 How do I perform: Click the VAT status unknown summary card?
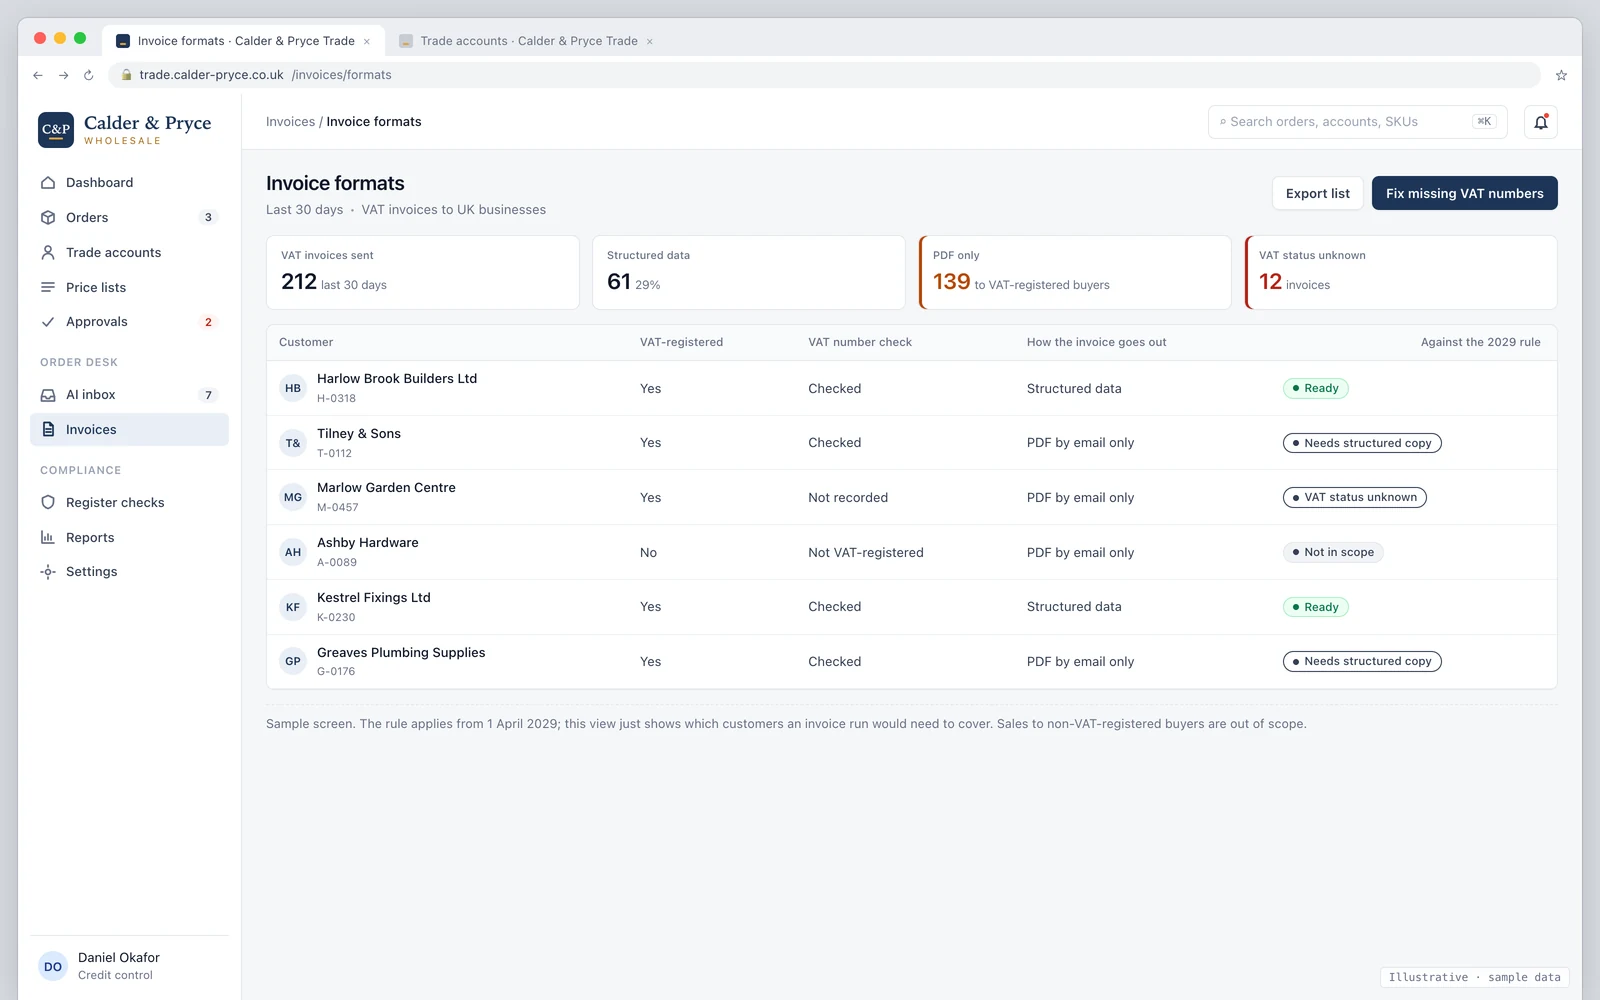[1401, 273]
